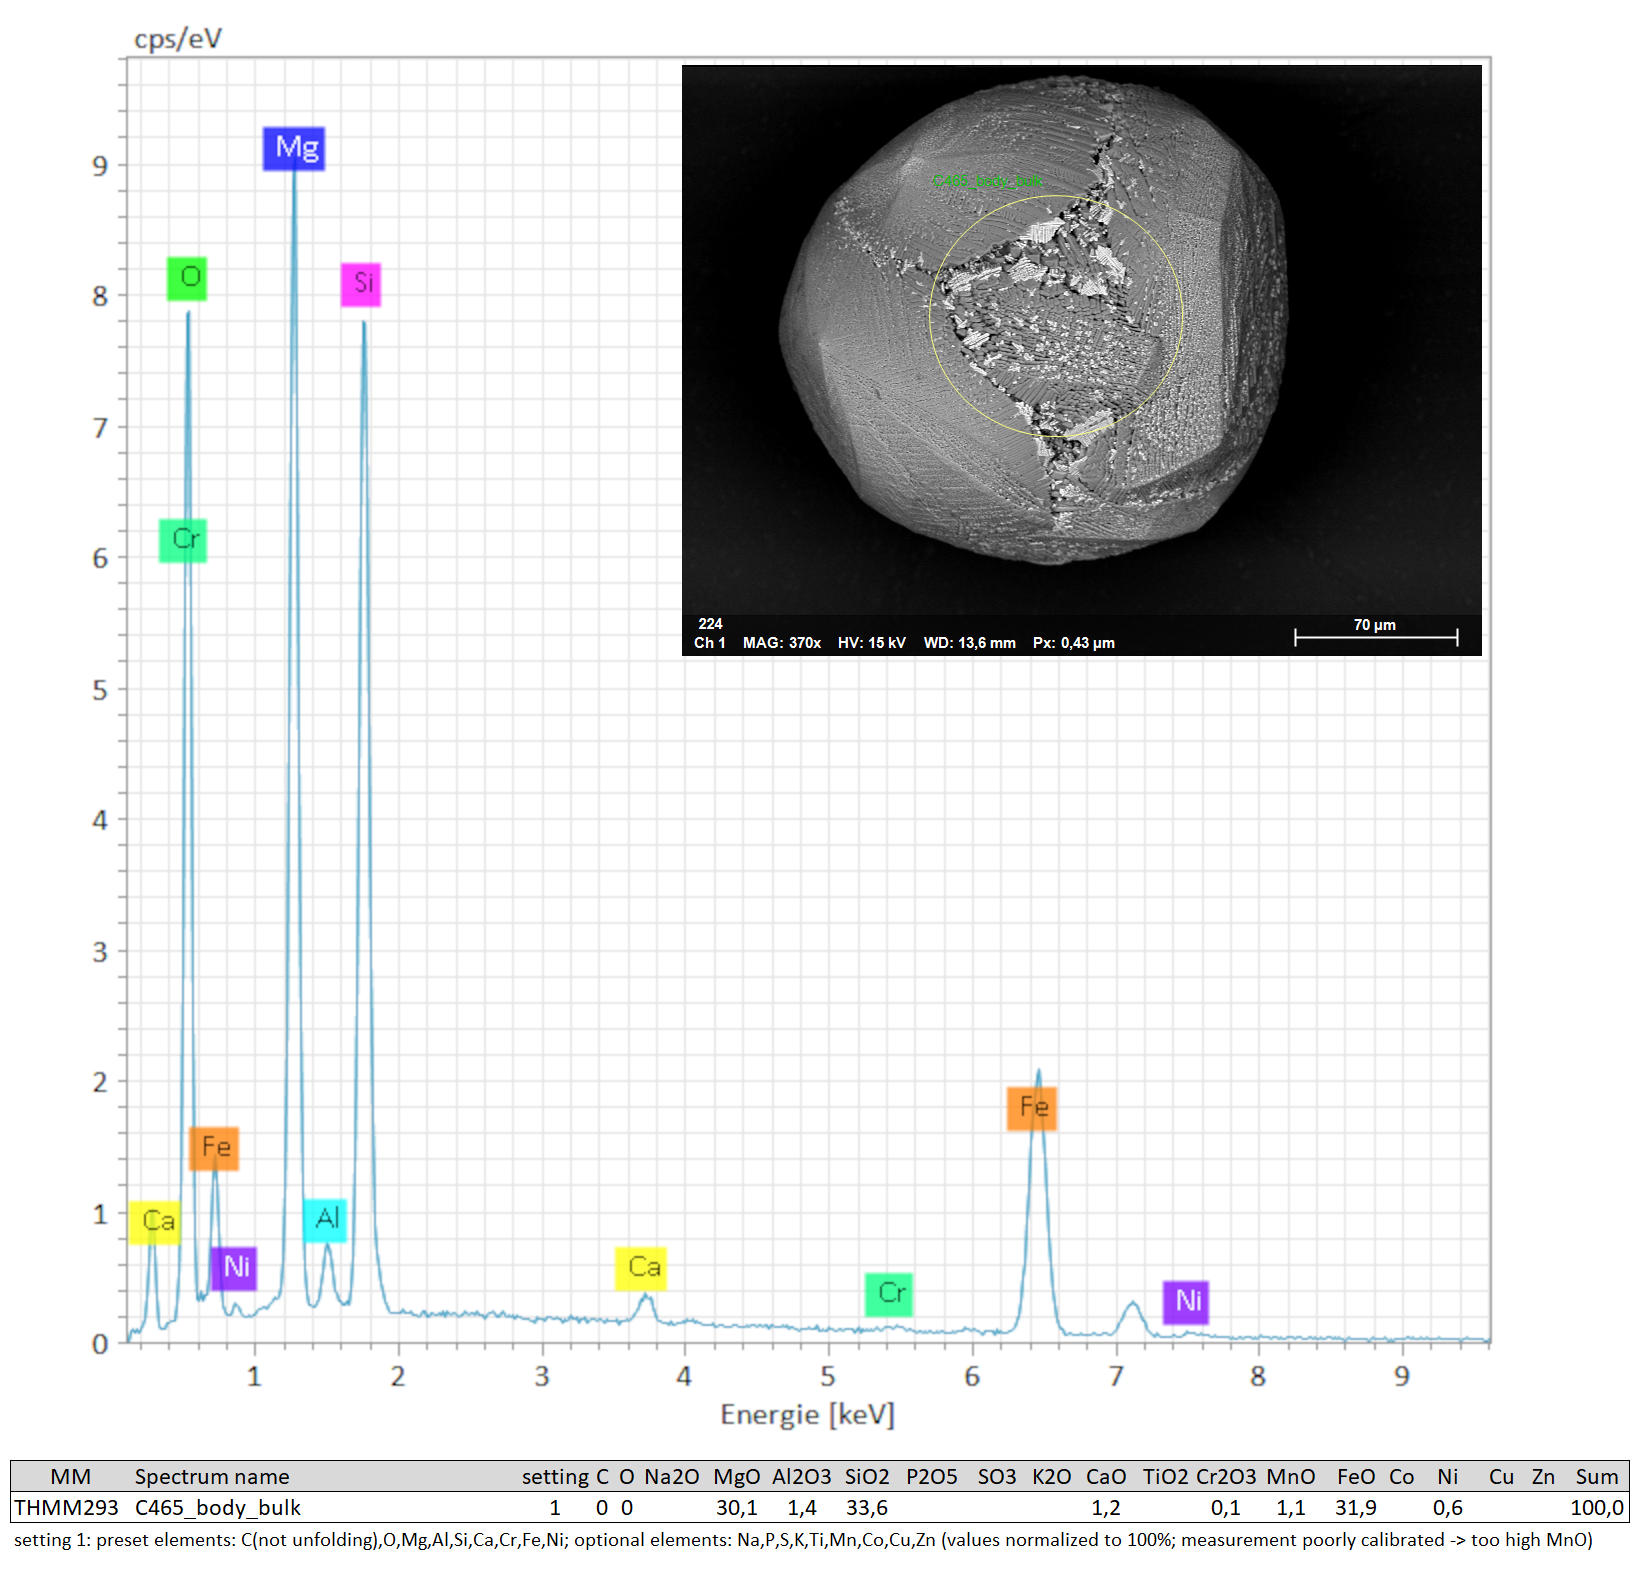Select the cyan Al peak label
This screenshot has width=1642, height=1570.
325,1220
